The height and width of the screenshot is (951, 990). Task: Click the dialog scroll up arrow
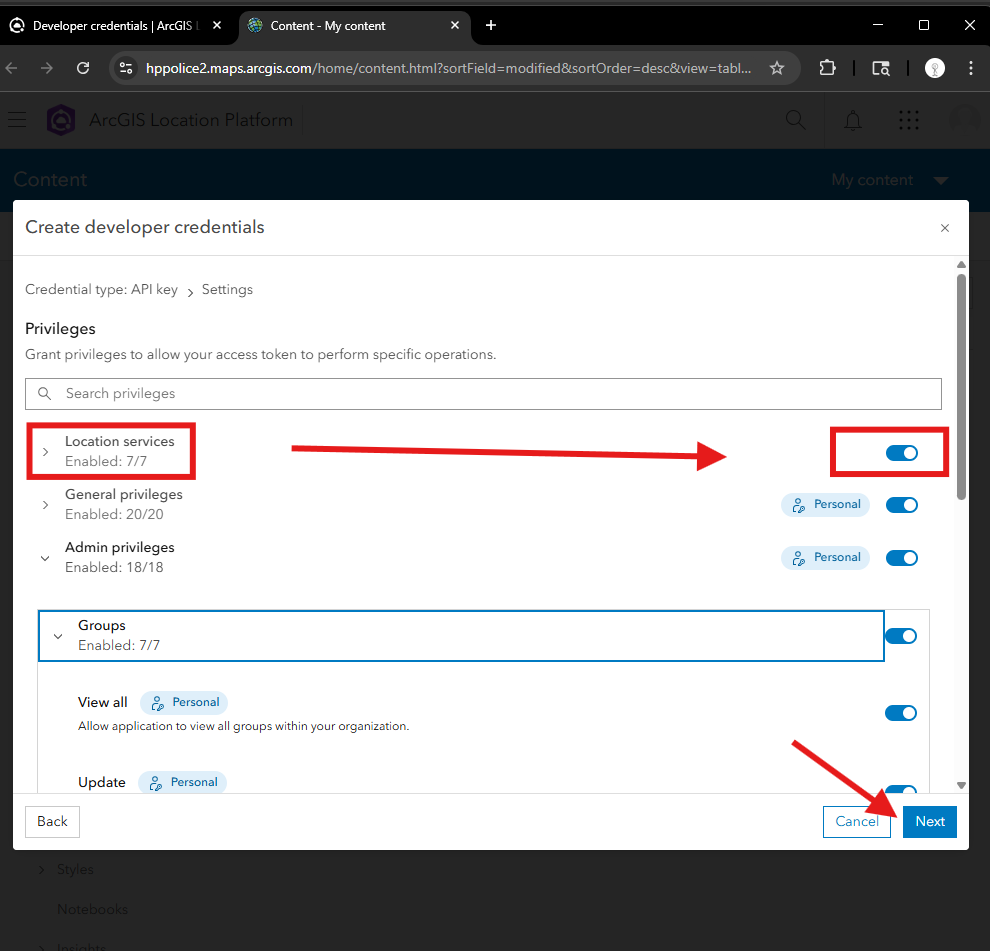(961, 265)
